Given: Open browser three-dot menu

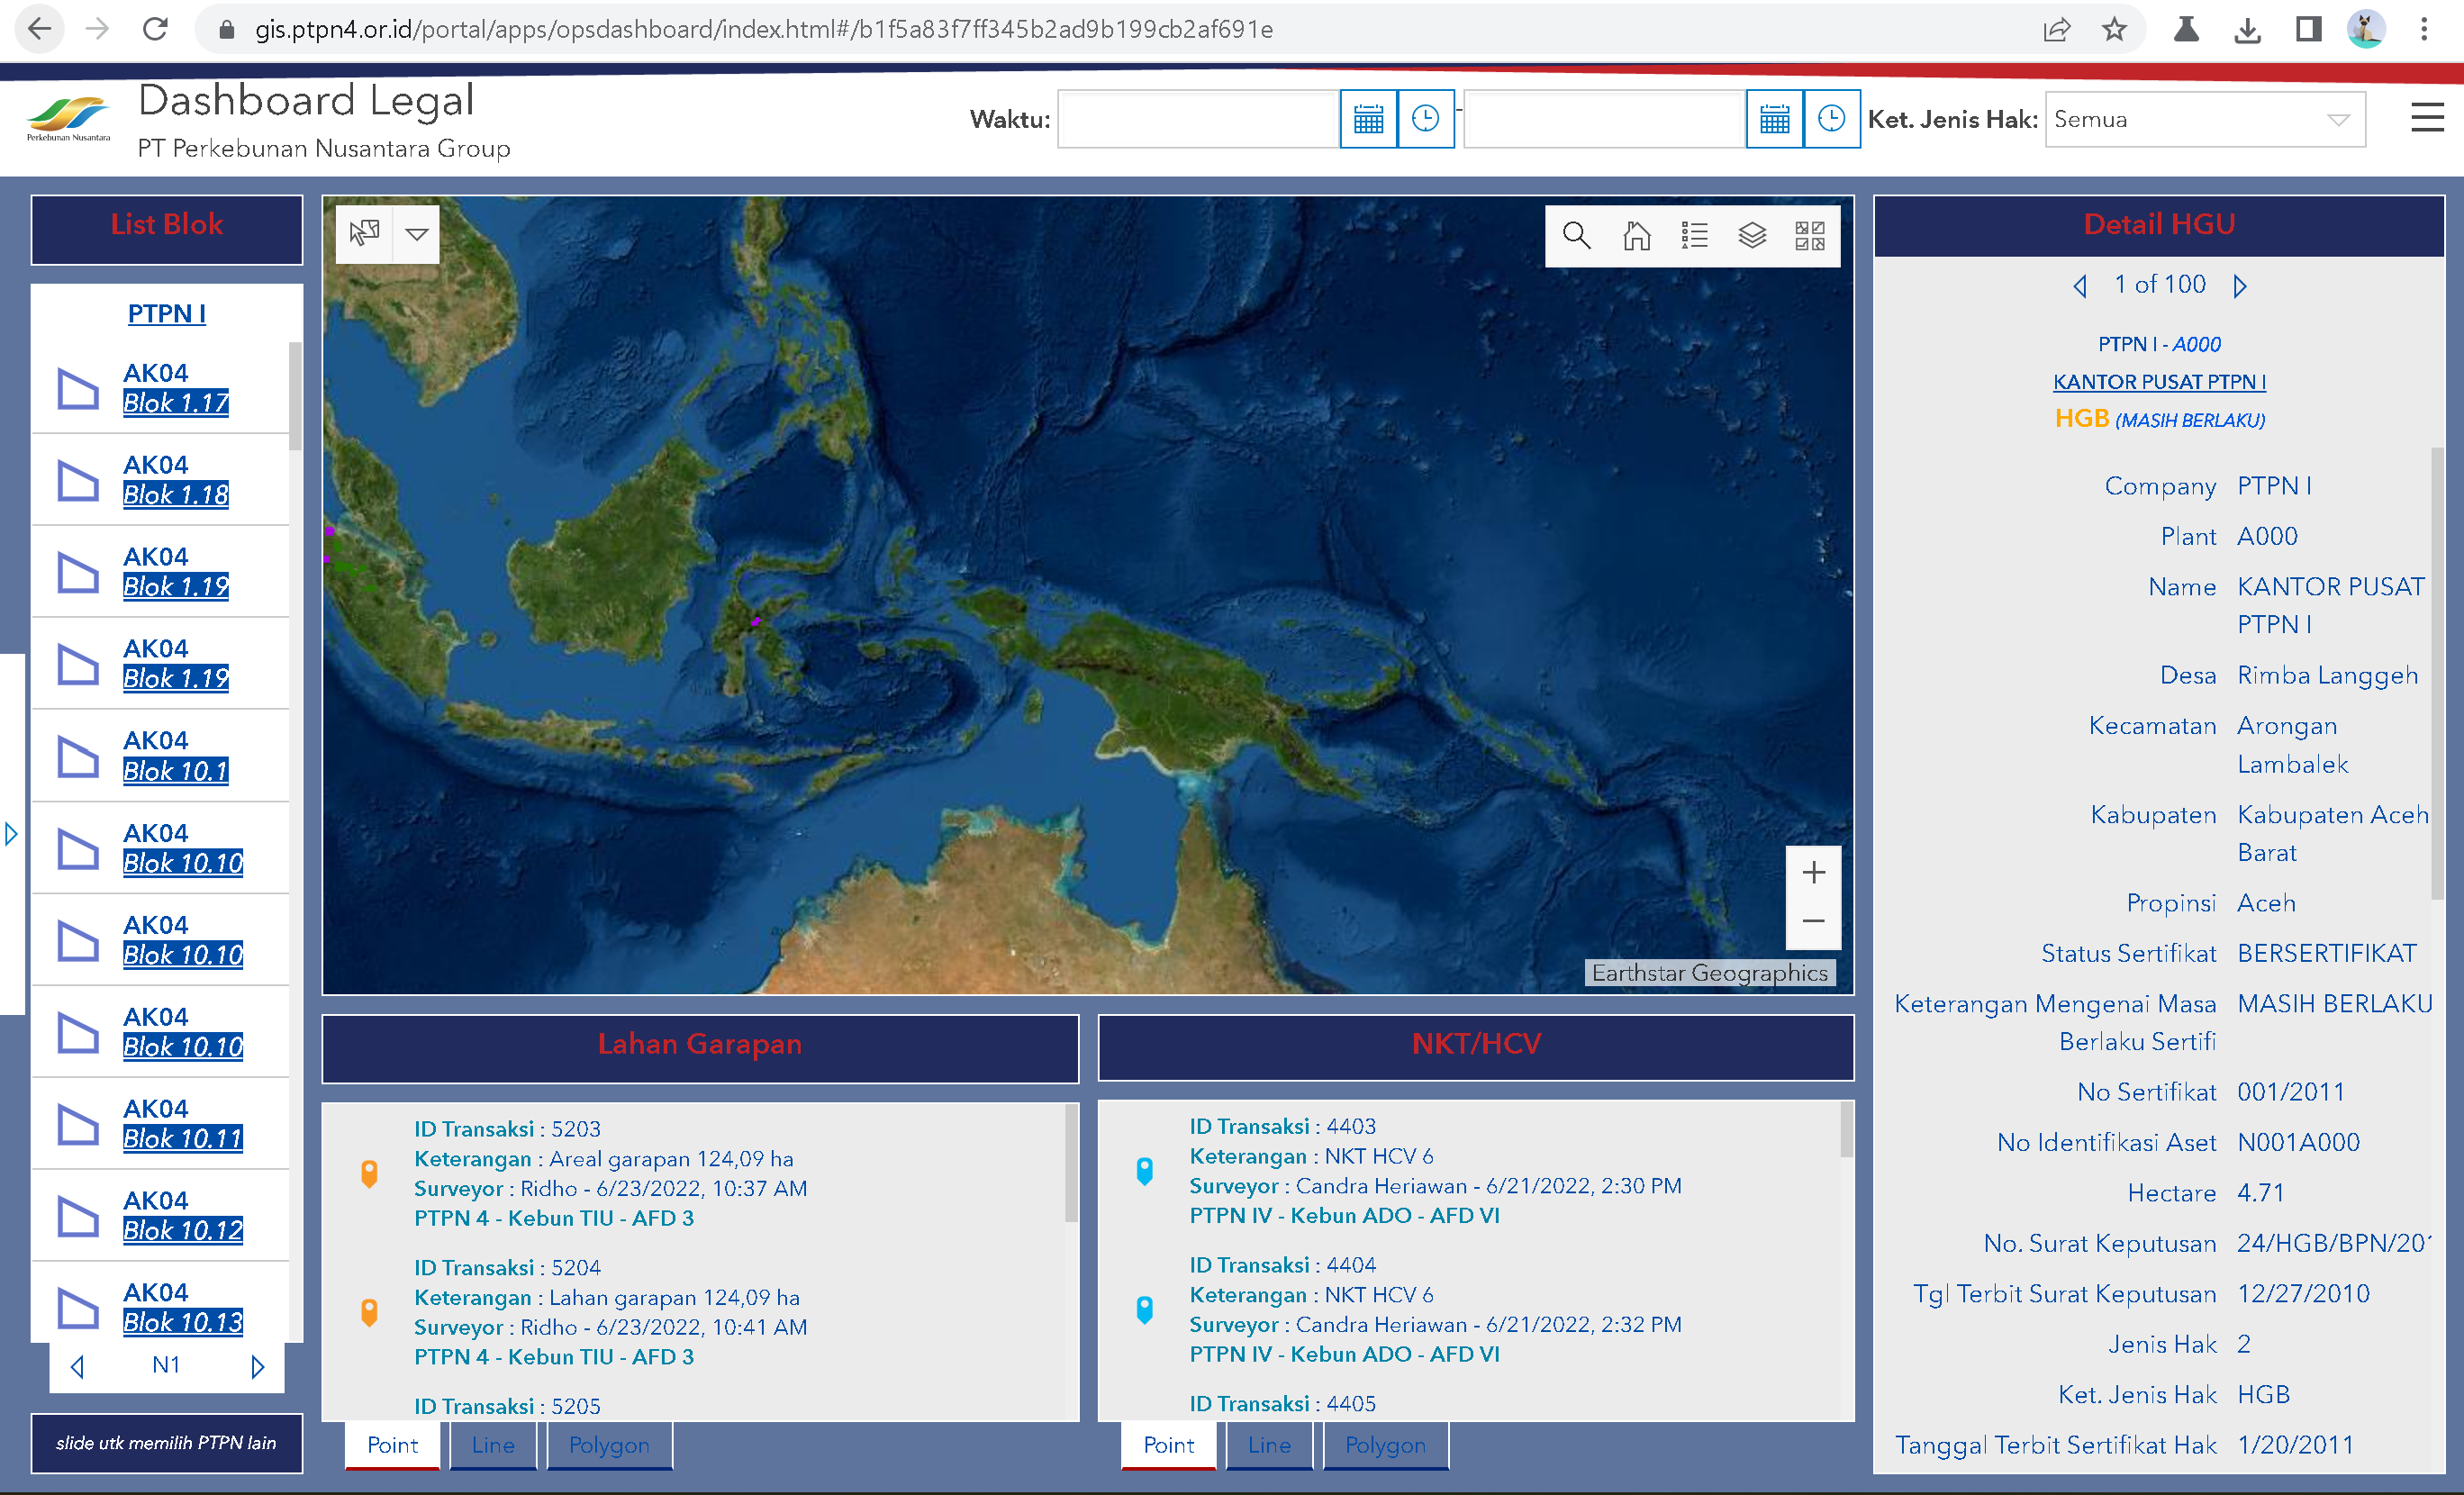Looking at the screenshot, I should pyautogui.click(x=2424, y=29).
